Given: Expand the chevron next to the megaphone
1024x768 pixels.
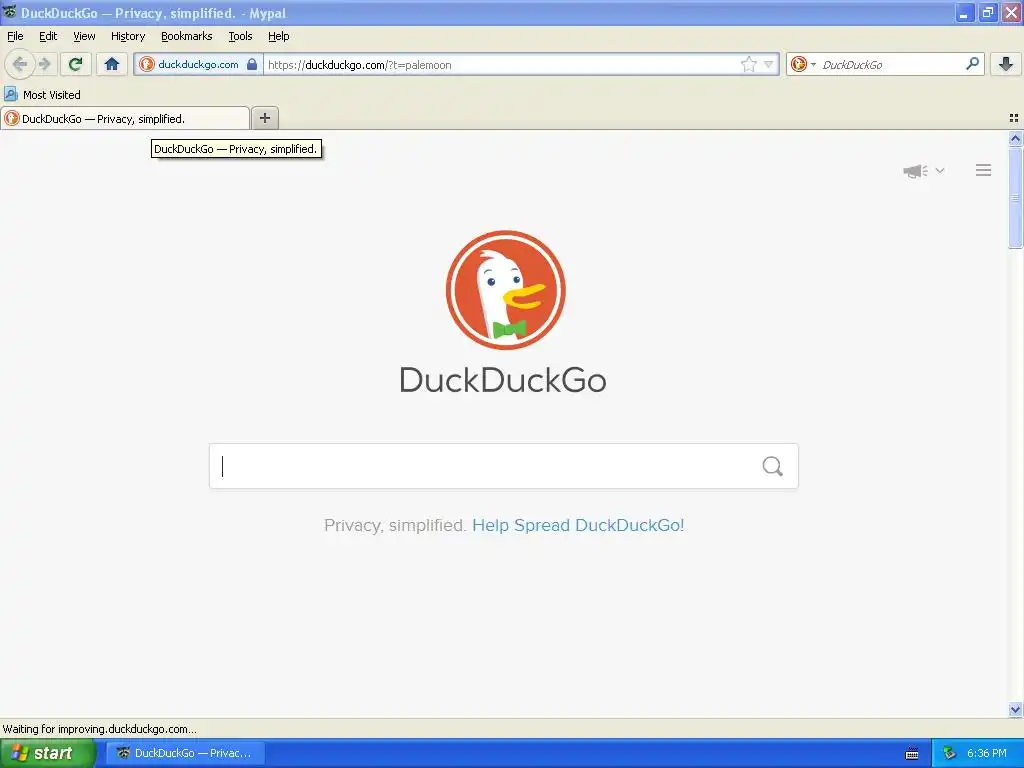Looking at the screenshot, I should tap(940, 170).
